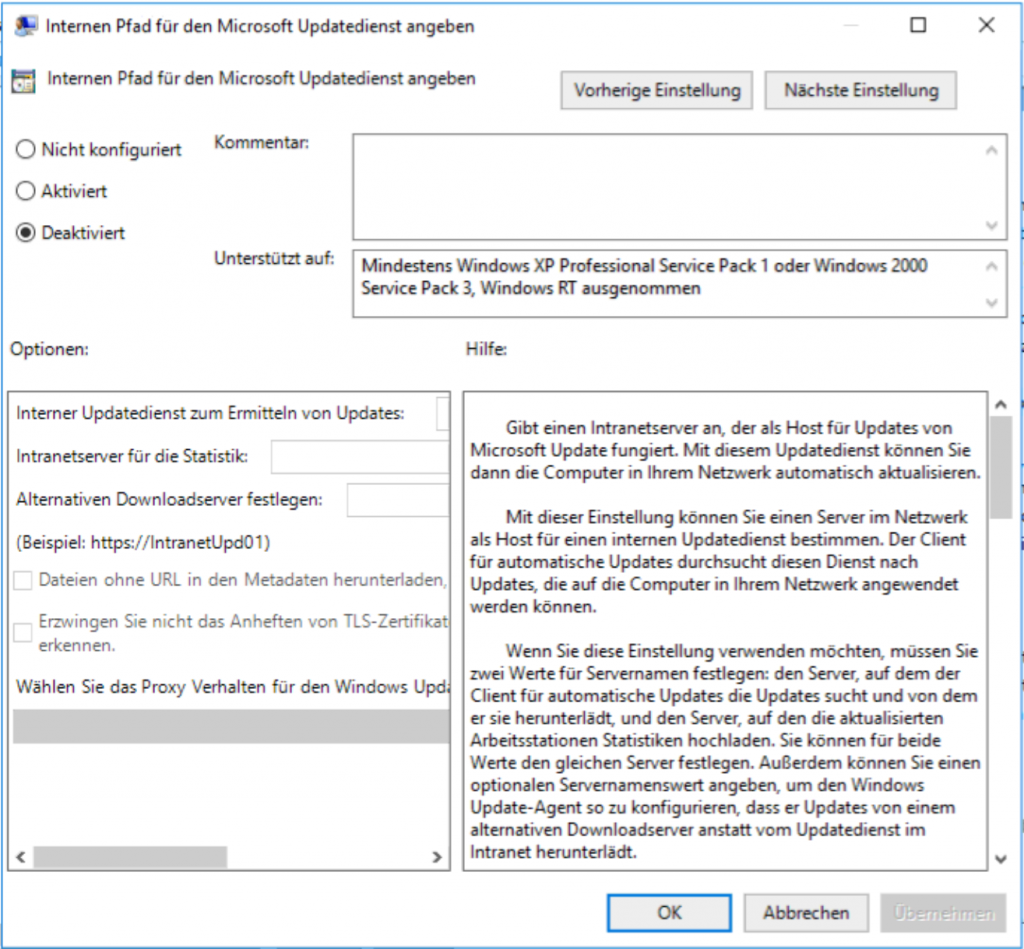Click the help paragraph starting Mit dieser Einstellung
The height and width of the screenshot is (949, 1024).
[718, 562]
